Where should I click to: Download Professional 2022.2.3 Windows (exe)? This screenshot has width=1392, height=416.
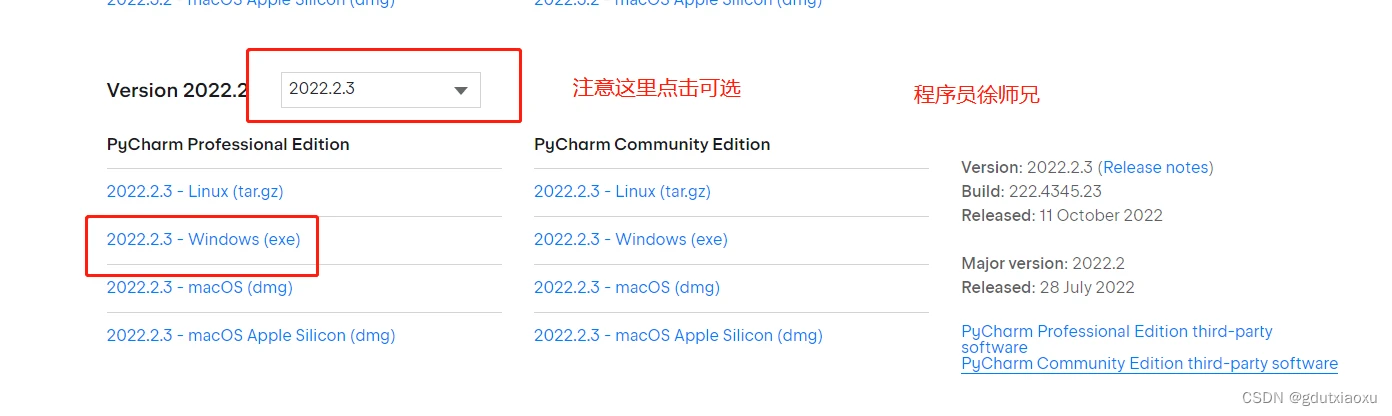[x=204, y=239]
